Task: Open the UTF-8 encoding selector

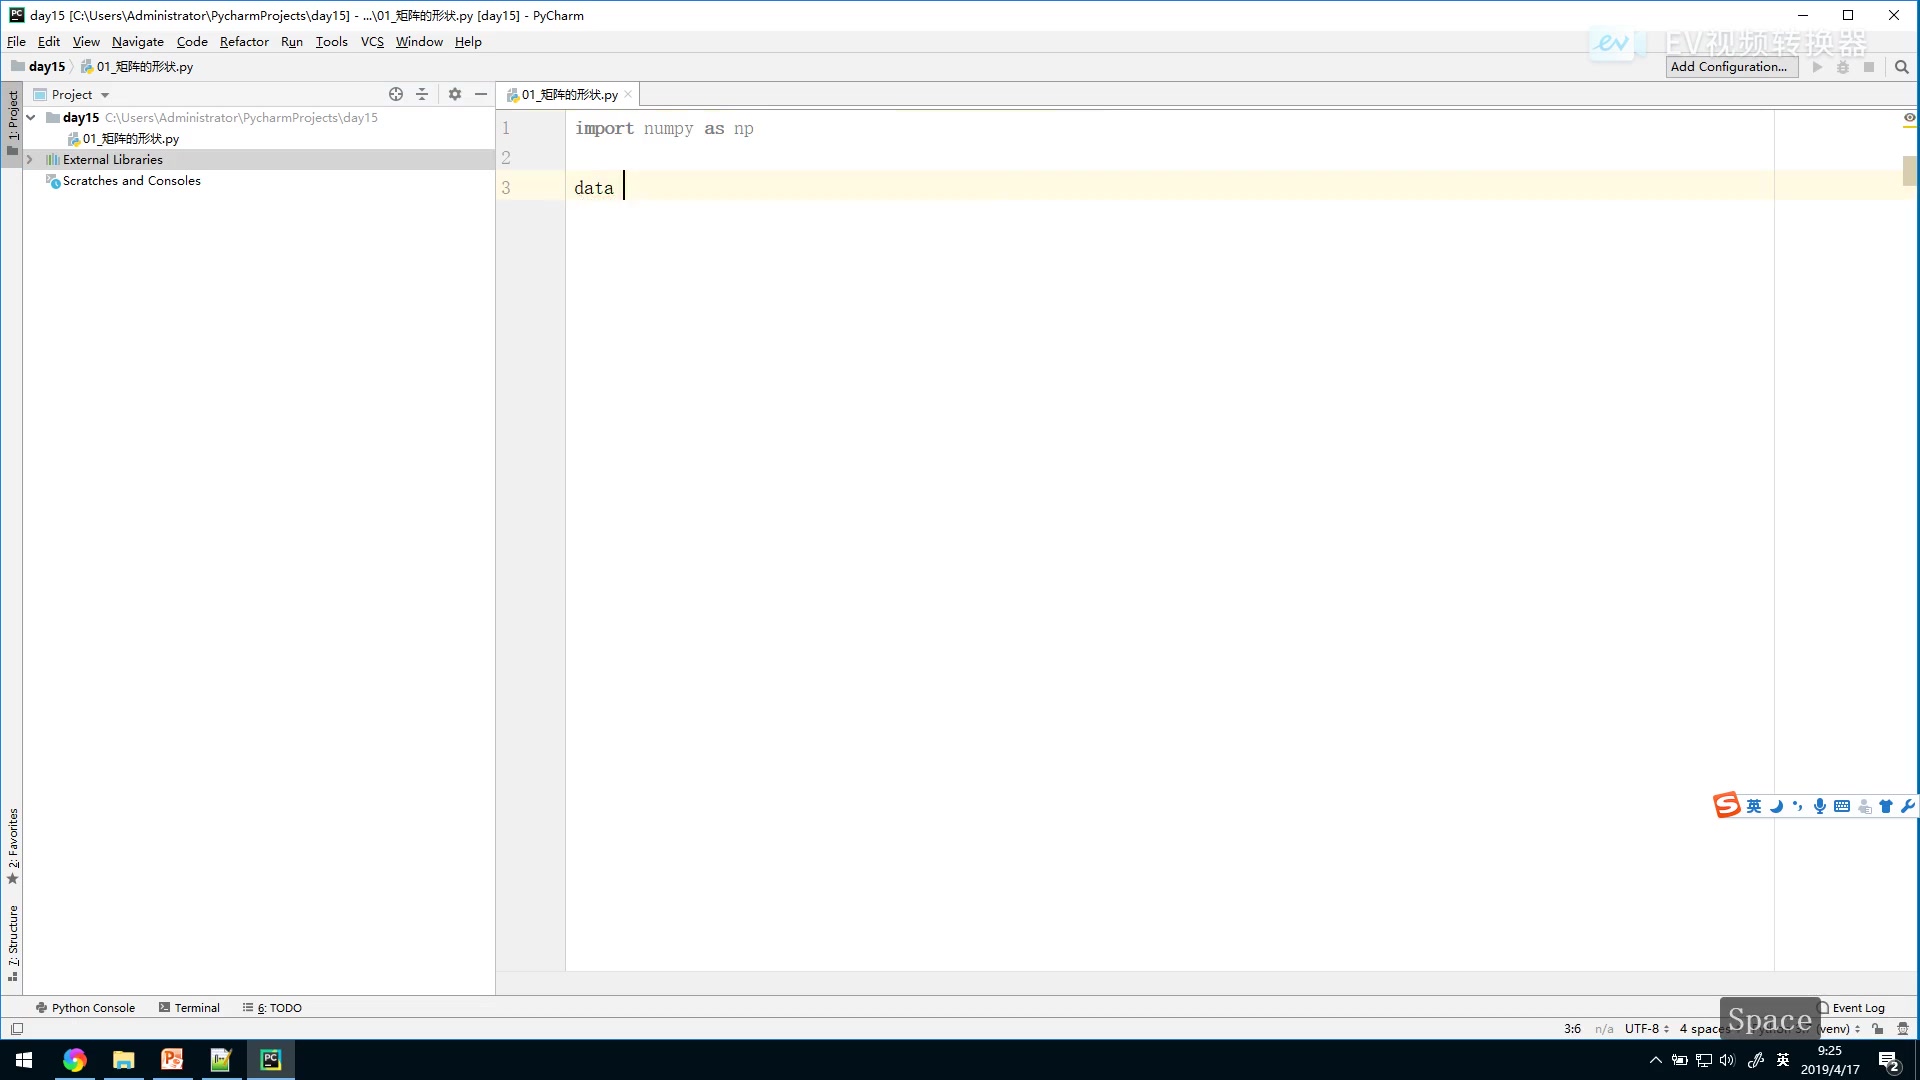Action: (x=1646, y=1028)
